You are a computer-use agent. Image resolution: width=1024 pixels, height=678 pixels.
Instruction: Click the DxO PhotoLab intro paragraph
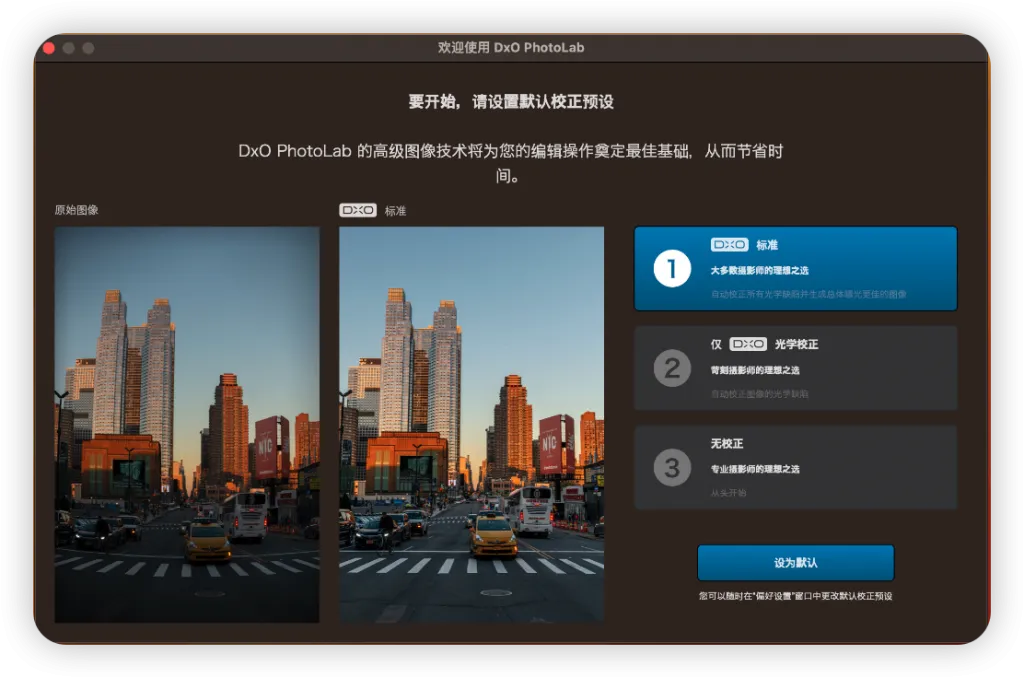511,163
